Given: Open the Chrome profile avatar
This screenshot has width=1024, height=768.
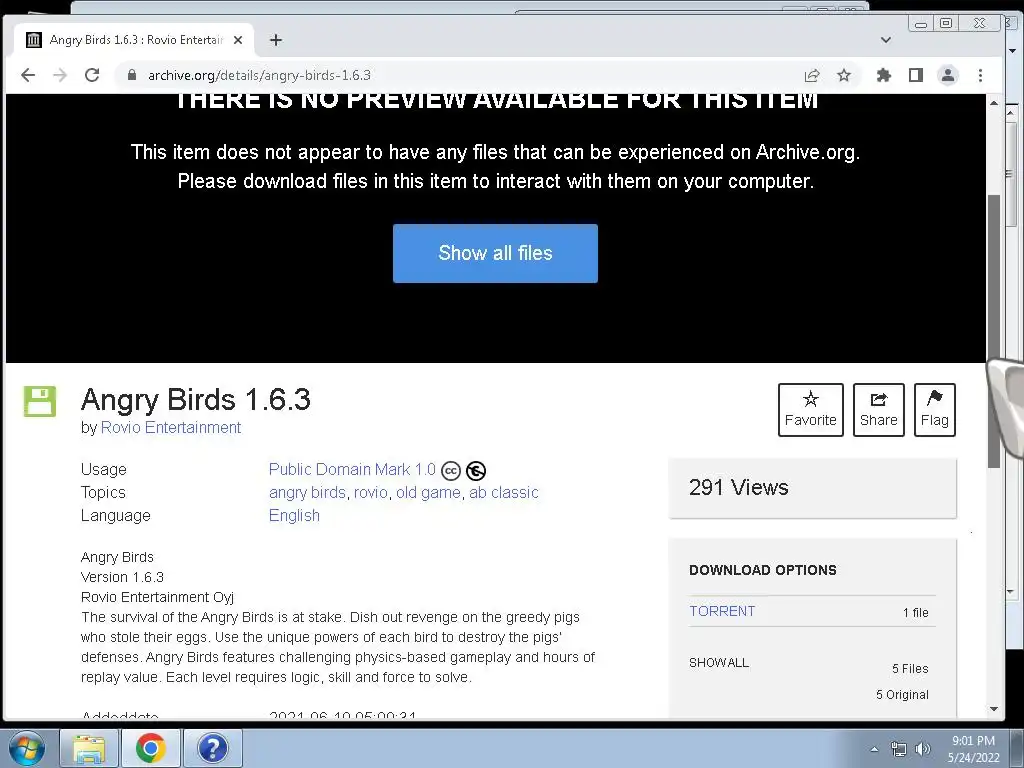Looking at the screenshot, I should [948, 75].
